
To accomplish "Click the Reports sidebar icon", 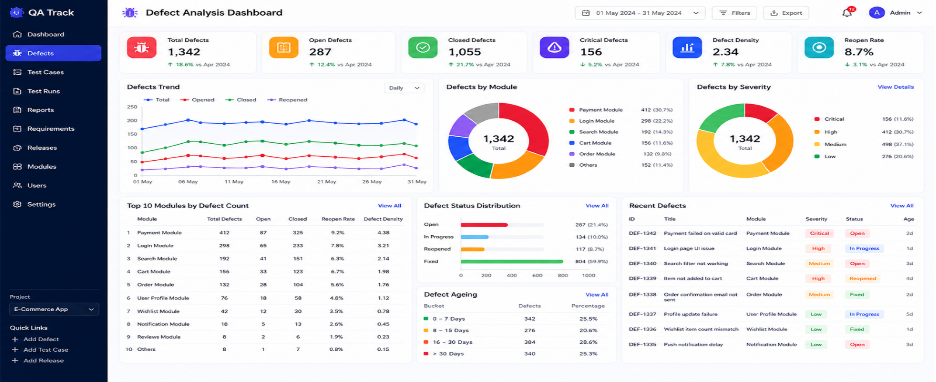I will [x=17, y=110].
